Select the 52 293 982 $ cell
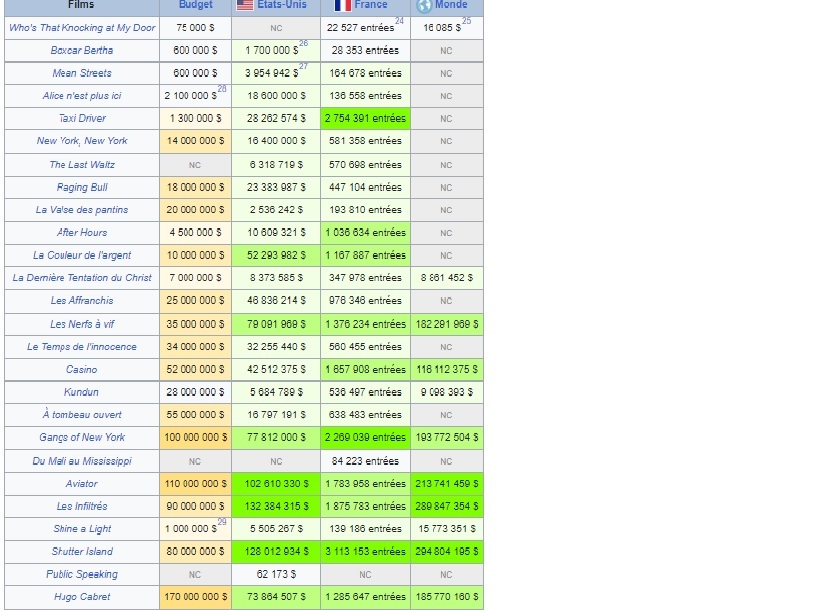Screen dimensions: 819x610 (276, 255)
